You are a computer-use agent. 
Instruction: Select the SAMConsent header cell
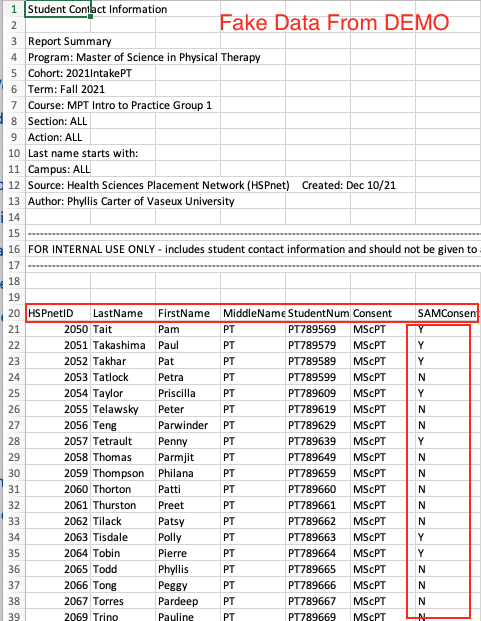pyautogui.click(x=448, y=313)
